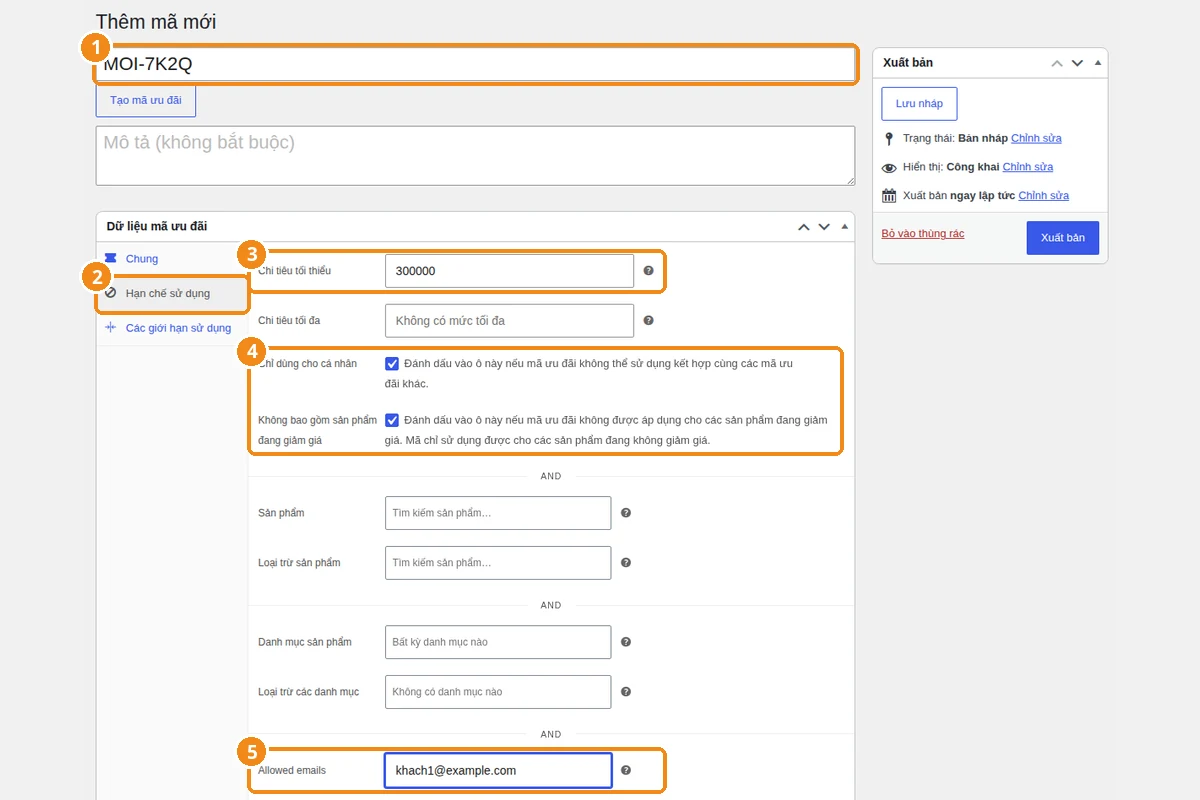Click help icon beside Loại trừ các danh mục
Image resolution: width=1200 pixels, height=800 pixels.
626,692
